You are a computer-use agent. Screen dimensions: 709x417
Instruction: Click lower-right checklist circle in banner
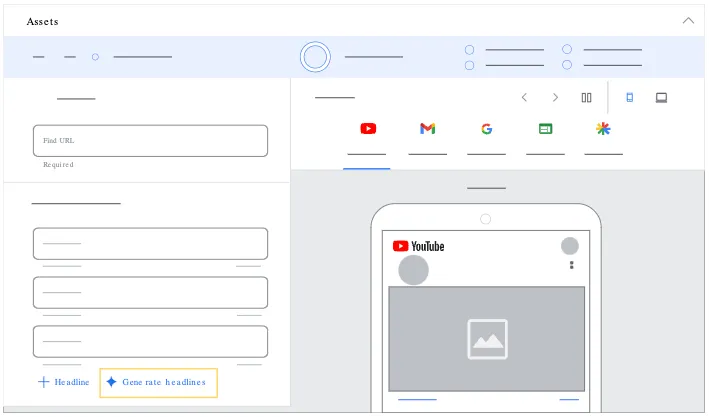pos(567,65)
